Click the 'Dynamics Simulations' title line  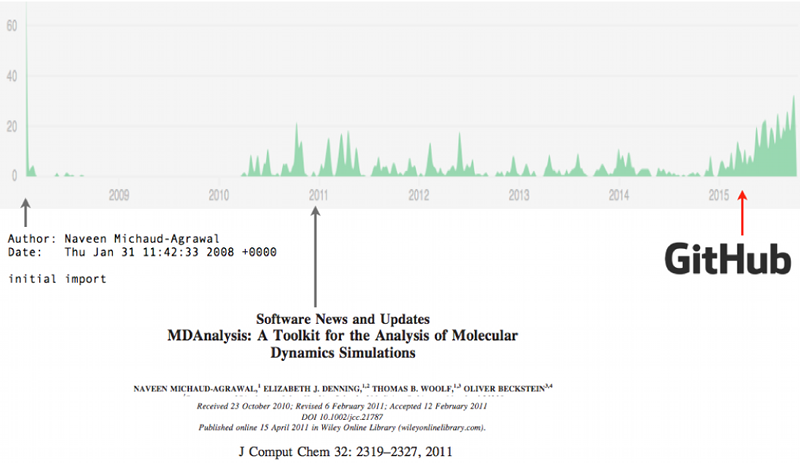(343, 353)
